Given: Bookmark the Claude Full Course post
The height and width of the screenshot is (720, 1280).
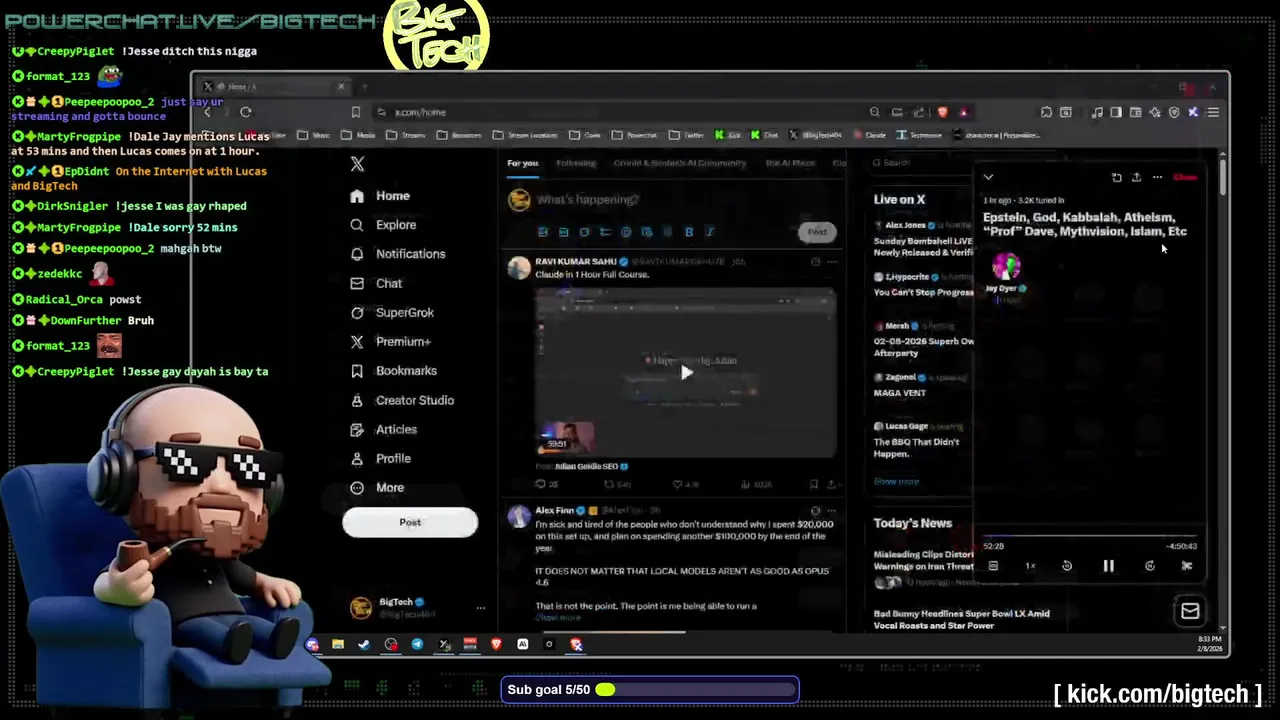Looking at the screenshot, I should tap(814, 484).
